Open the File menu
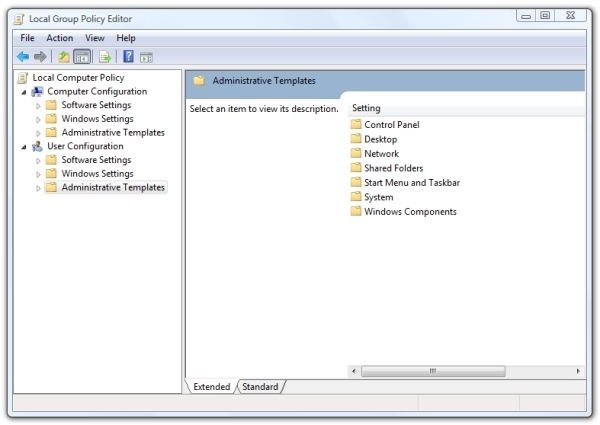Screen dimensions: 600x425 27,38
